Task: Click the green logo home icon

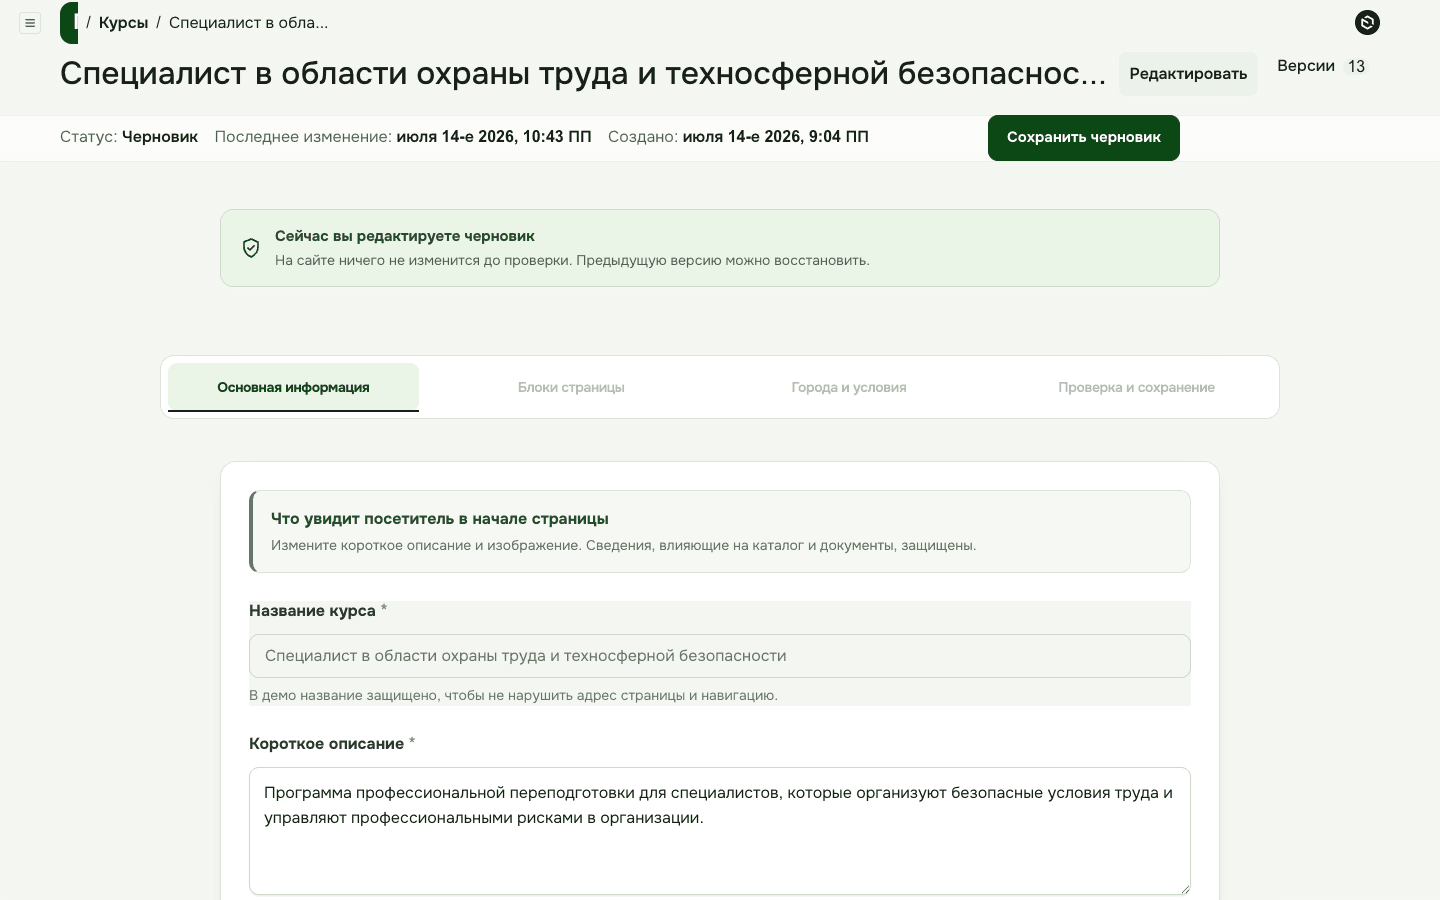Action: point(69,23)
